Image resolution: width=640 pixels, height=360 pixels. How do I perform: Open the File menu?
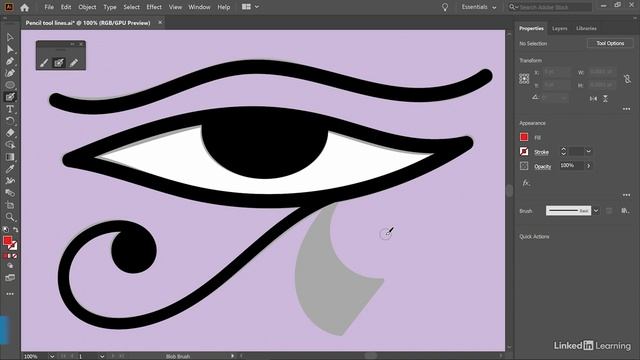point(49,7)
